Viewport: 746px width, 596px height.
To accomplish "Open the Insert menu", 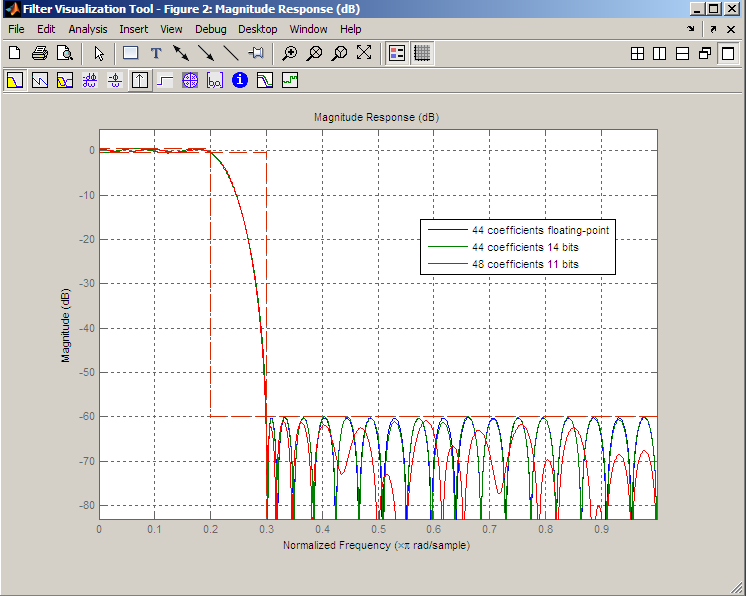I will tap(133, 29).
